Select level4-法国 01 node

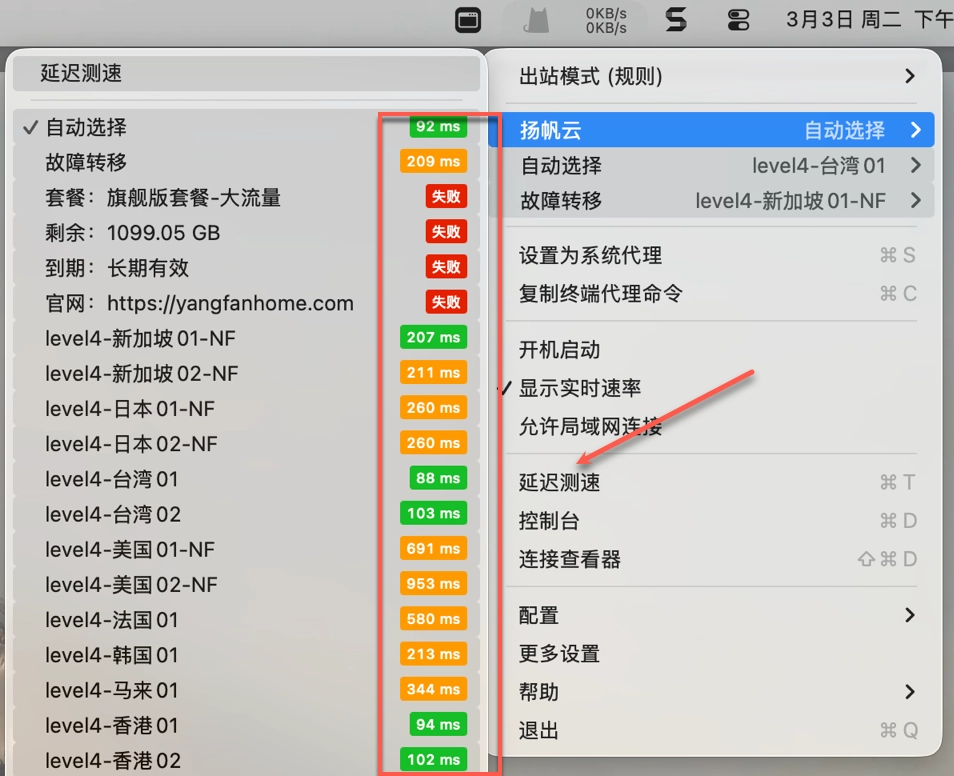pyautogui.click(x=246, y=620)
